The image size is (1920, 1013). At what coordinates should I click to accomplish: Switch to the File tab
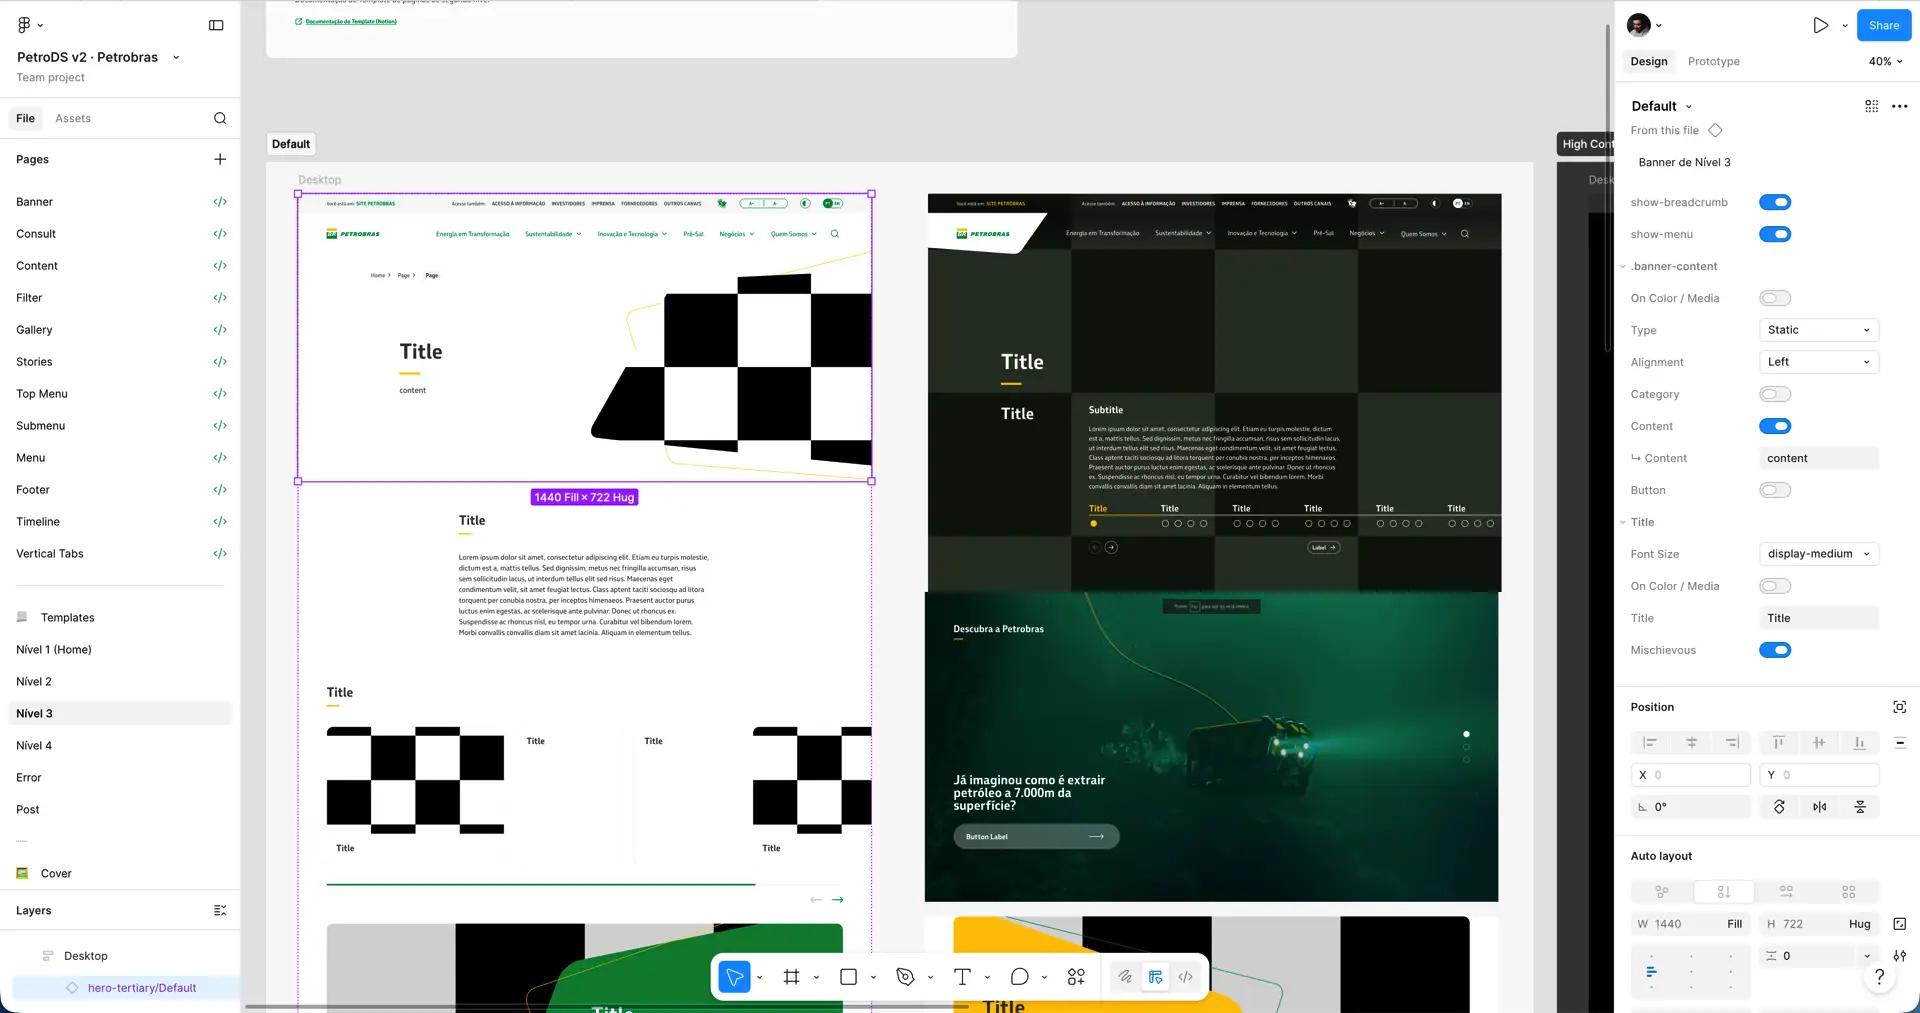(25, 118)
